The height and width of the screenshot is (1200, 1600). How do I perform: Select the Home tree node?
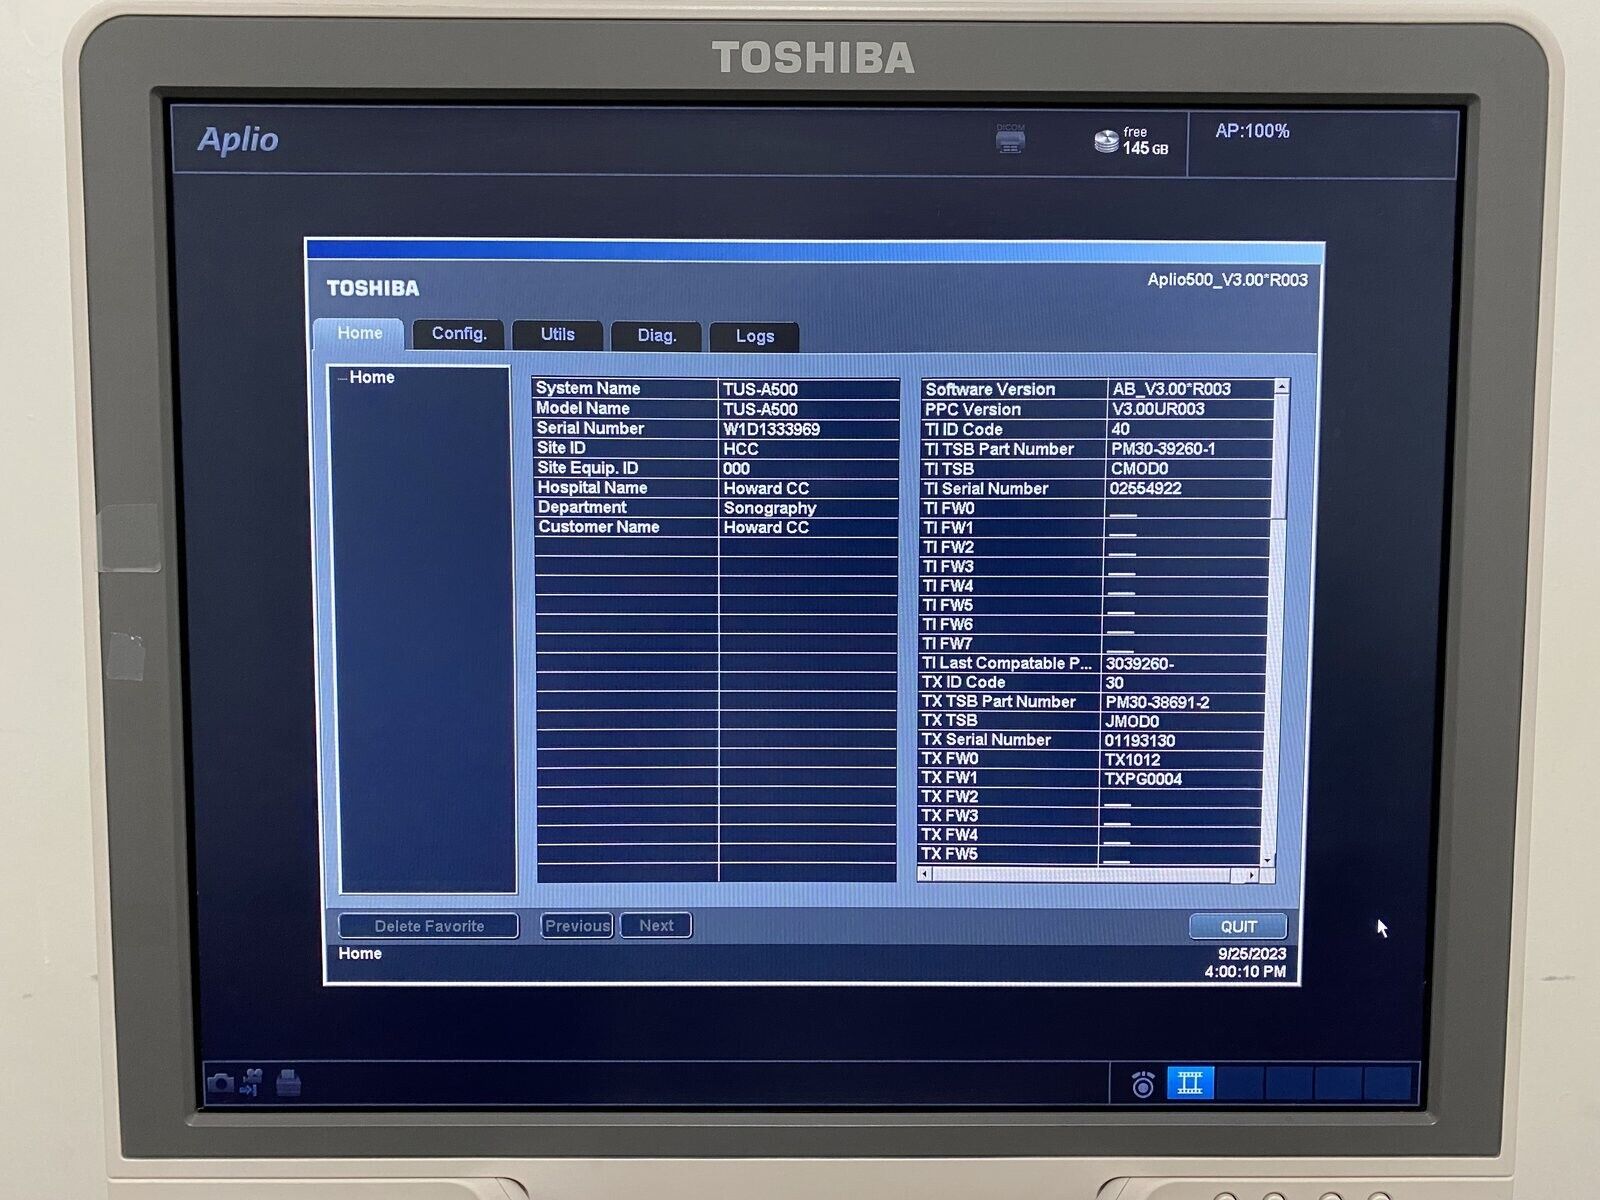coord(372,377)
